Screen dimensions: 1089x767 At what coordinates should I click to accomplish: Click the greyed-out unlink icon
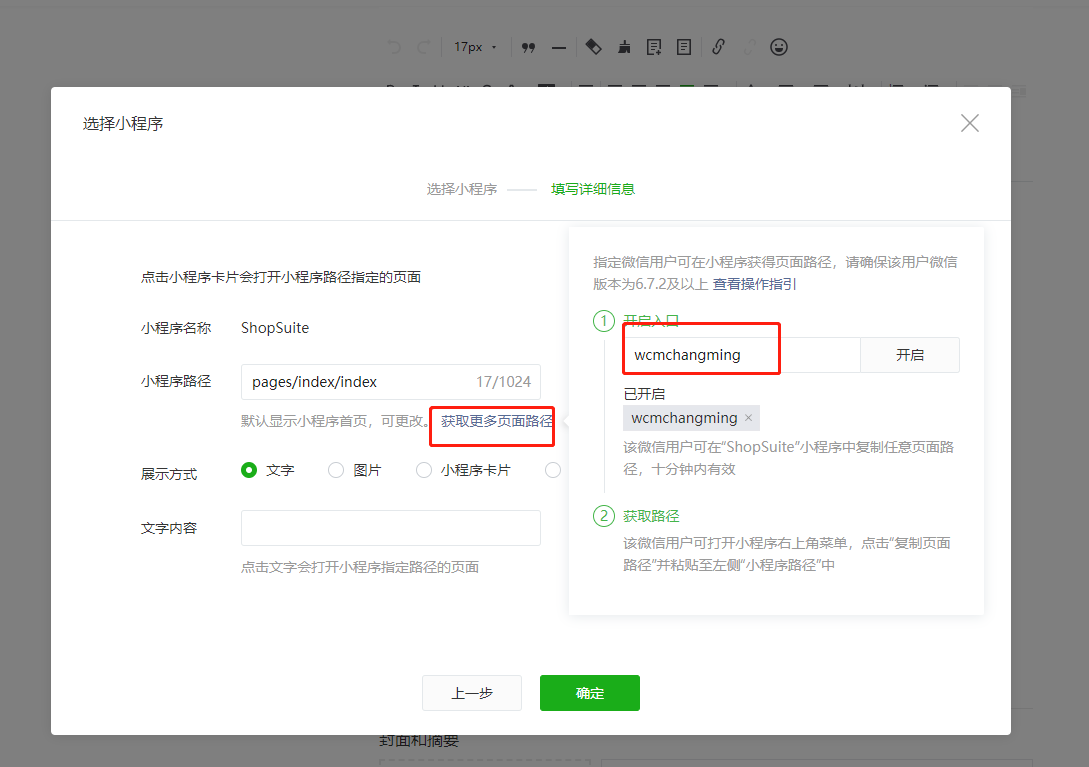pos(749,47)
